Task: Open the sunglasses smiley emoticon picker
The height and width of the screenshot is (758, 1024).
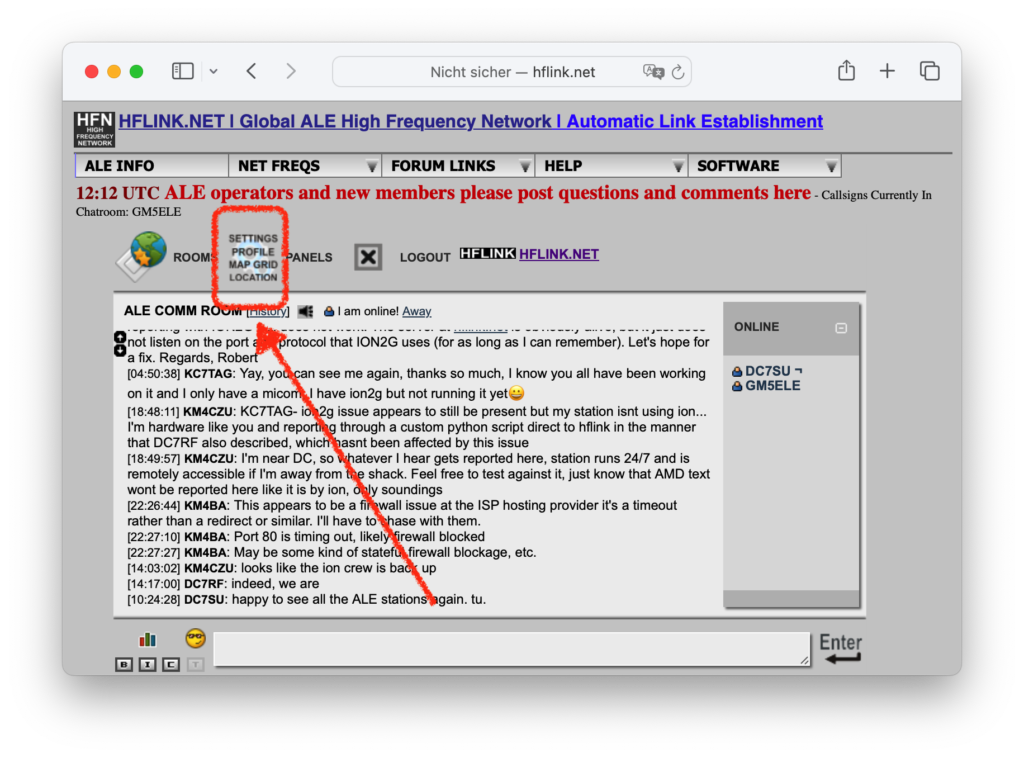Action: [x=195, y=638]
